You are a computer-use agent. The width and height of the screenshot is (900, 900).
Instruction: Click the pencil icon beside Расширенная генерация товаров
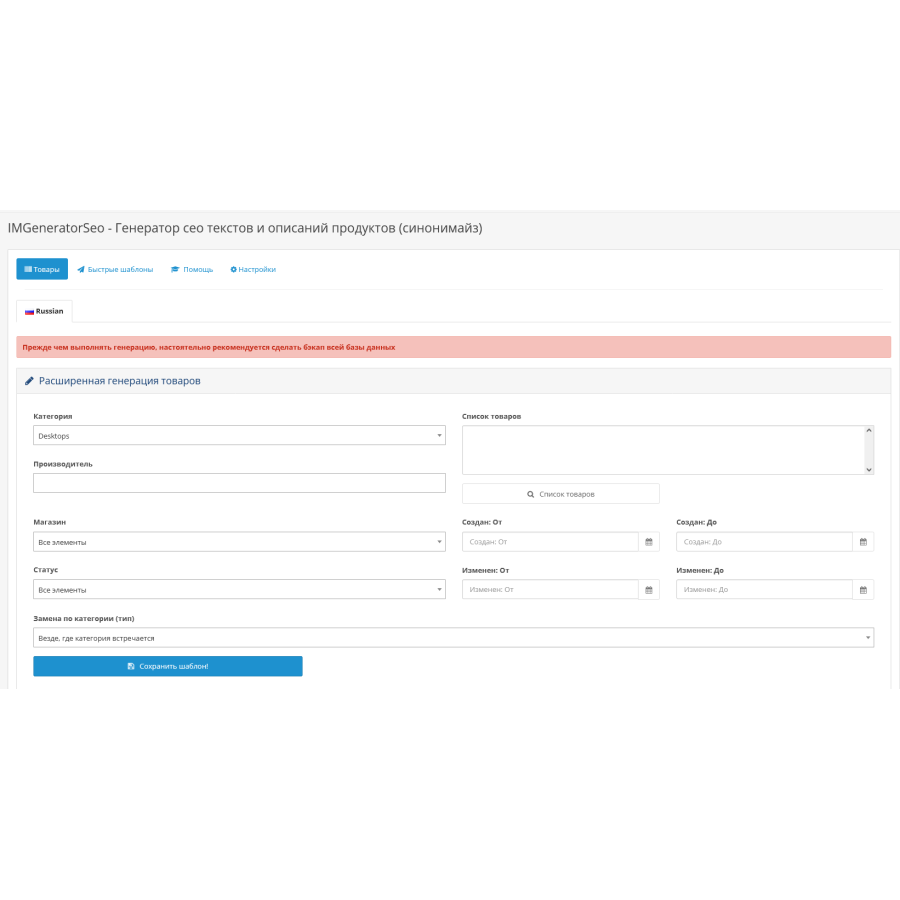tap(29, 381)
